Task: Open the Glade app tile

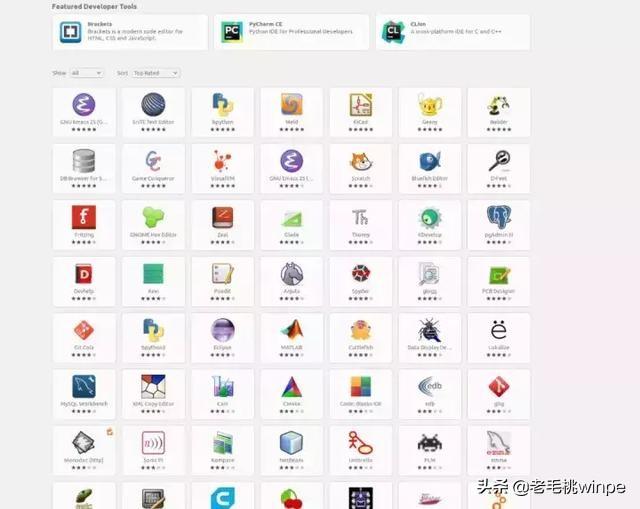Action: (x=291, y=224)
